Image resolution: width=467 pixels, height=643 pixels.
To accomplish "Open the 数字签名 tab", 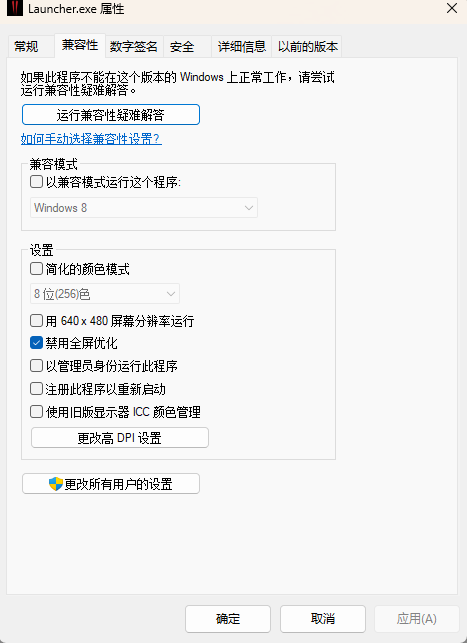I will coord(134,46).
